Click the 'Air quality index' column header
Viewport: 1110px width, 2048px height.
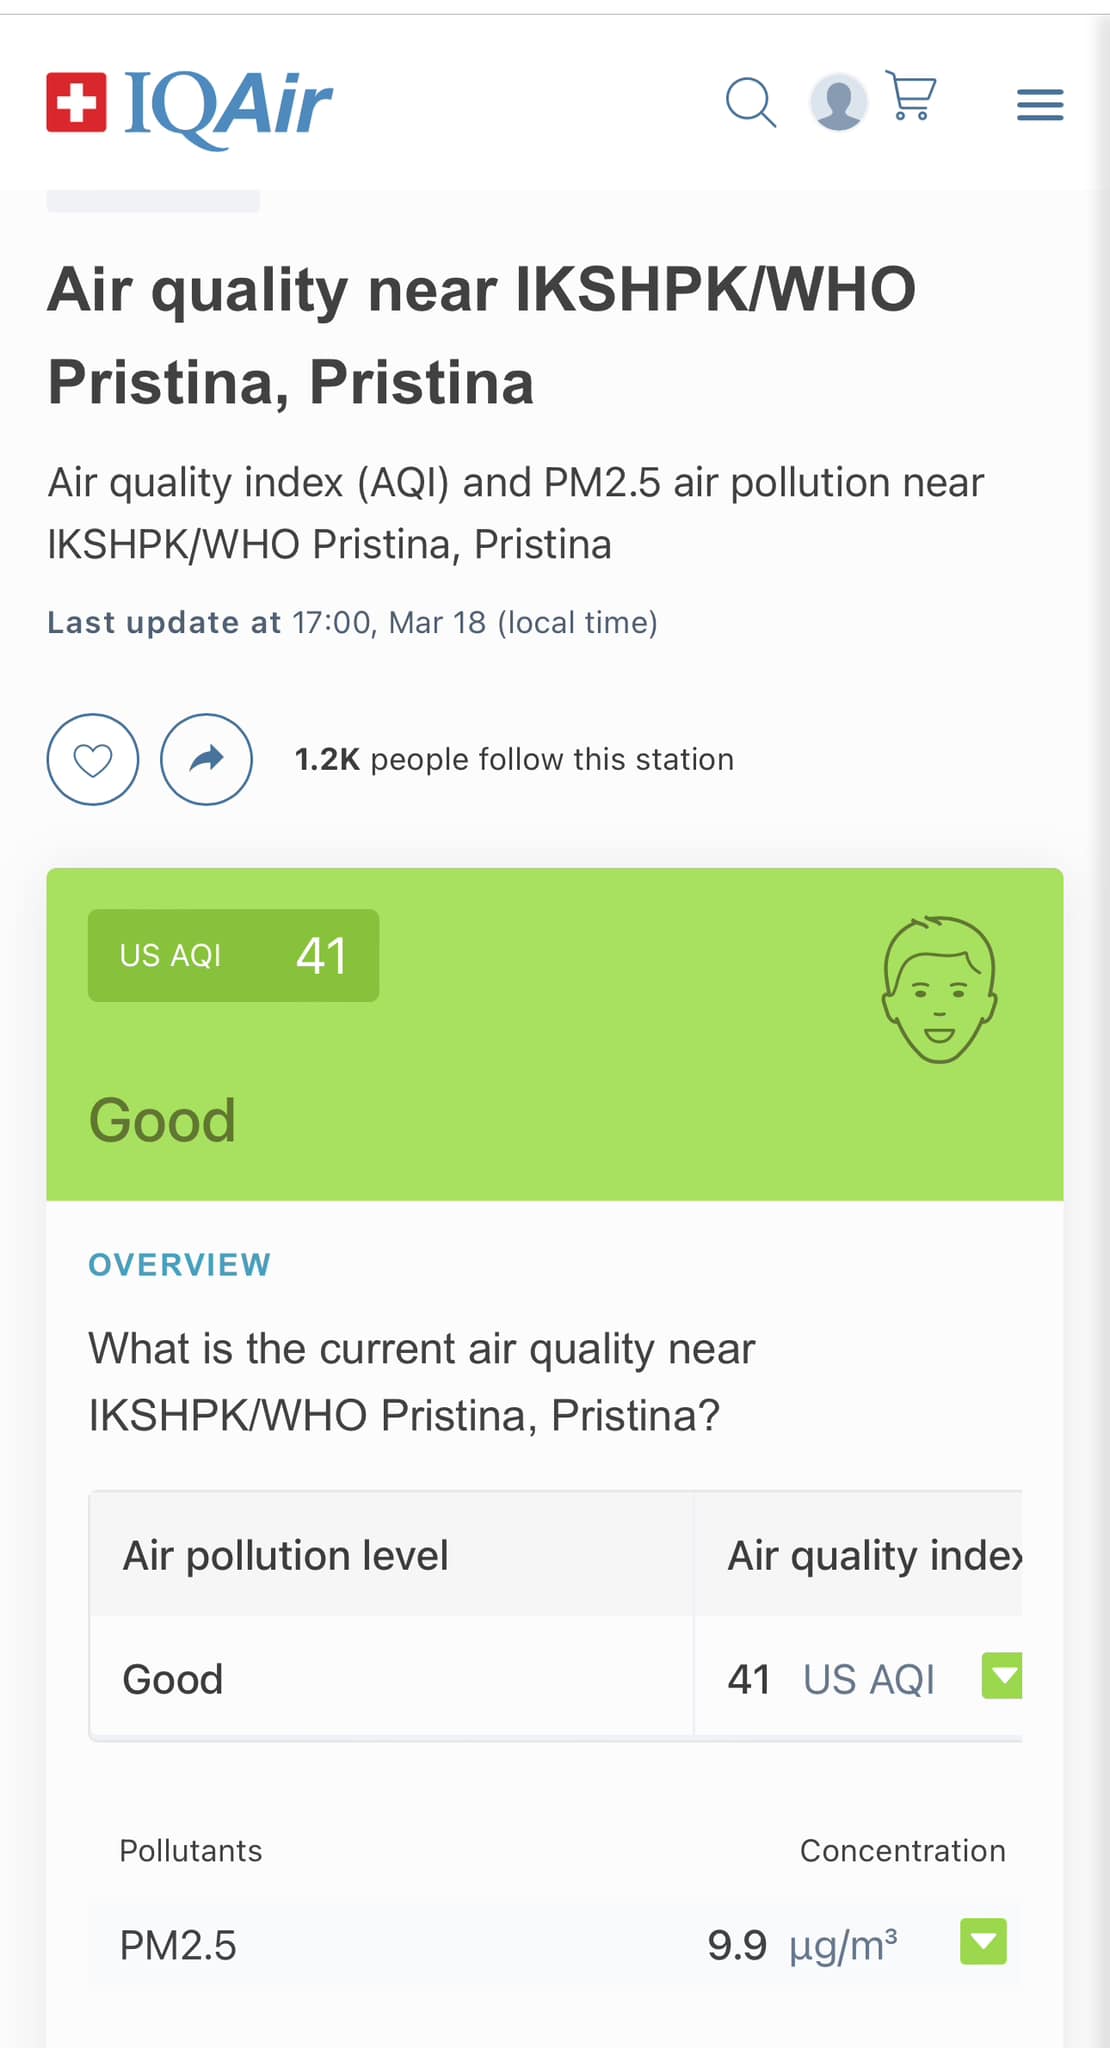874,1556
